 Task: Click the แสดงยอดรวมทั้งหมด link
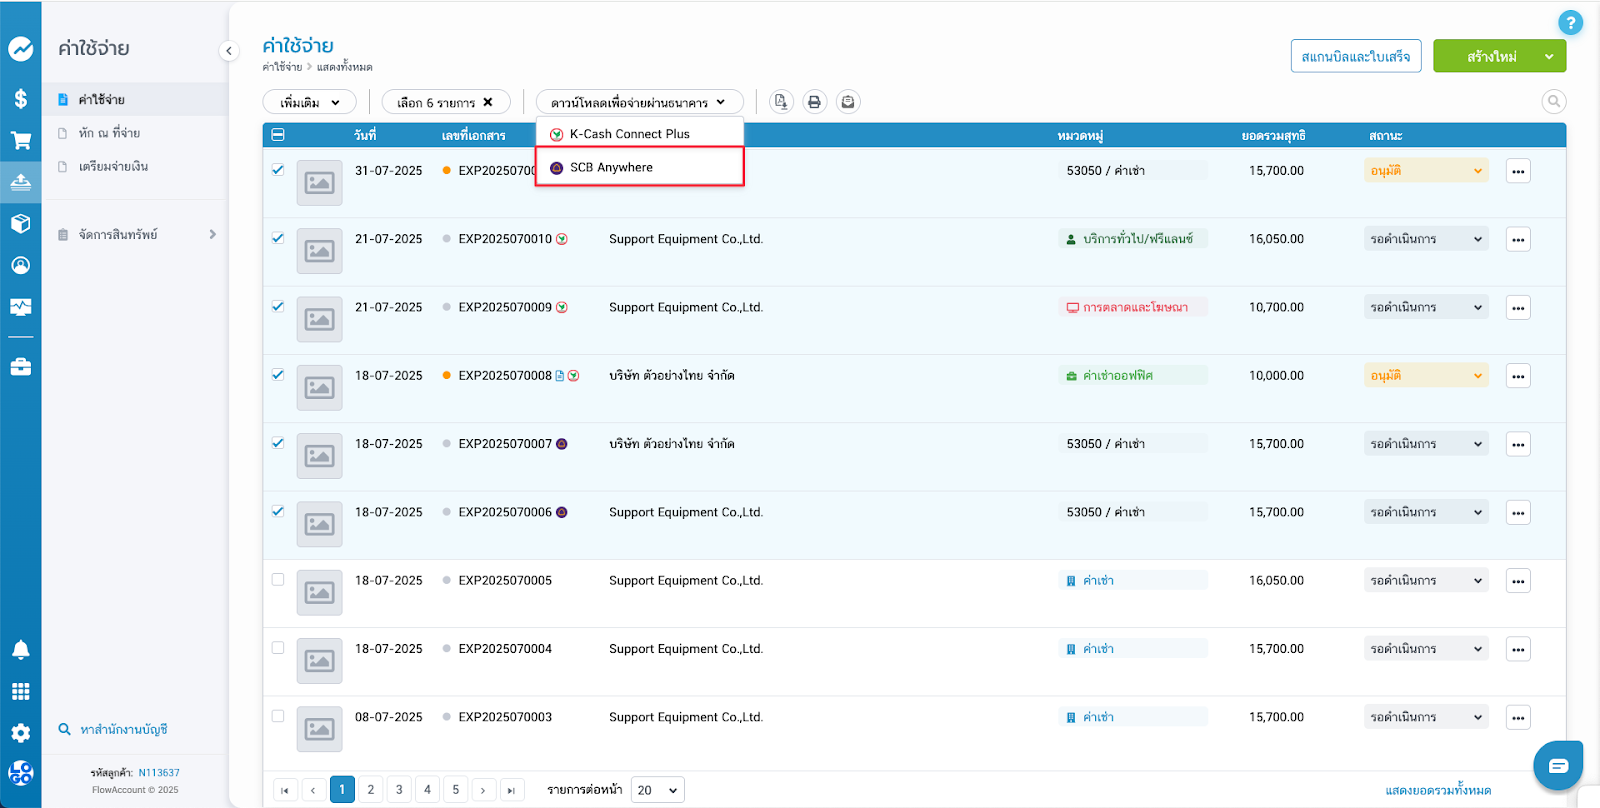click(1437, 791)
